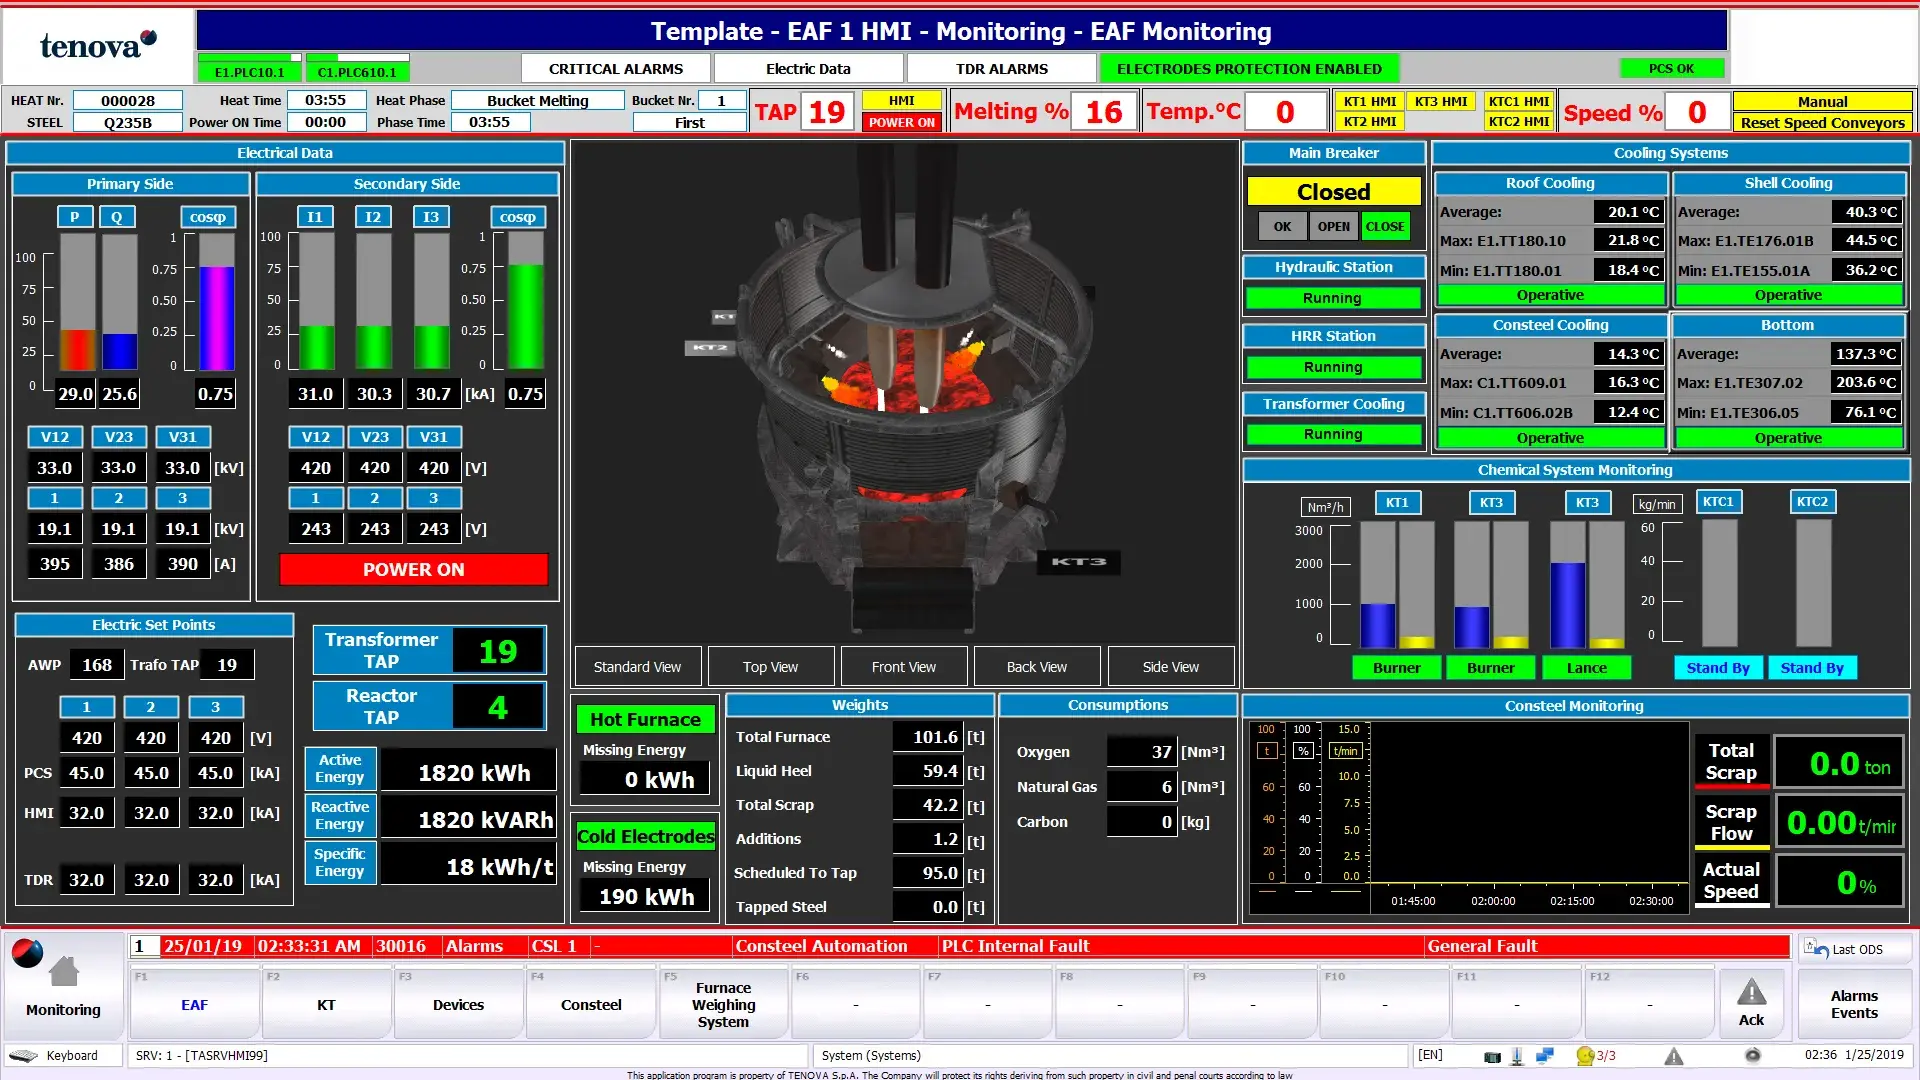Click the Keyboard icon in status bar

click(x=23, y=1055)
